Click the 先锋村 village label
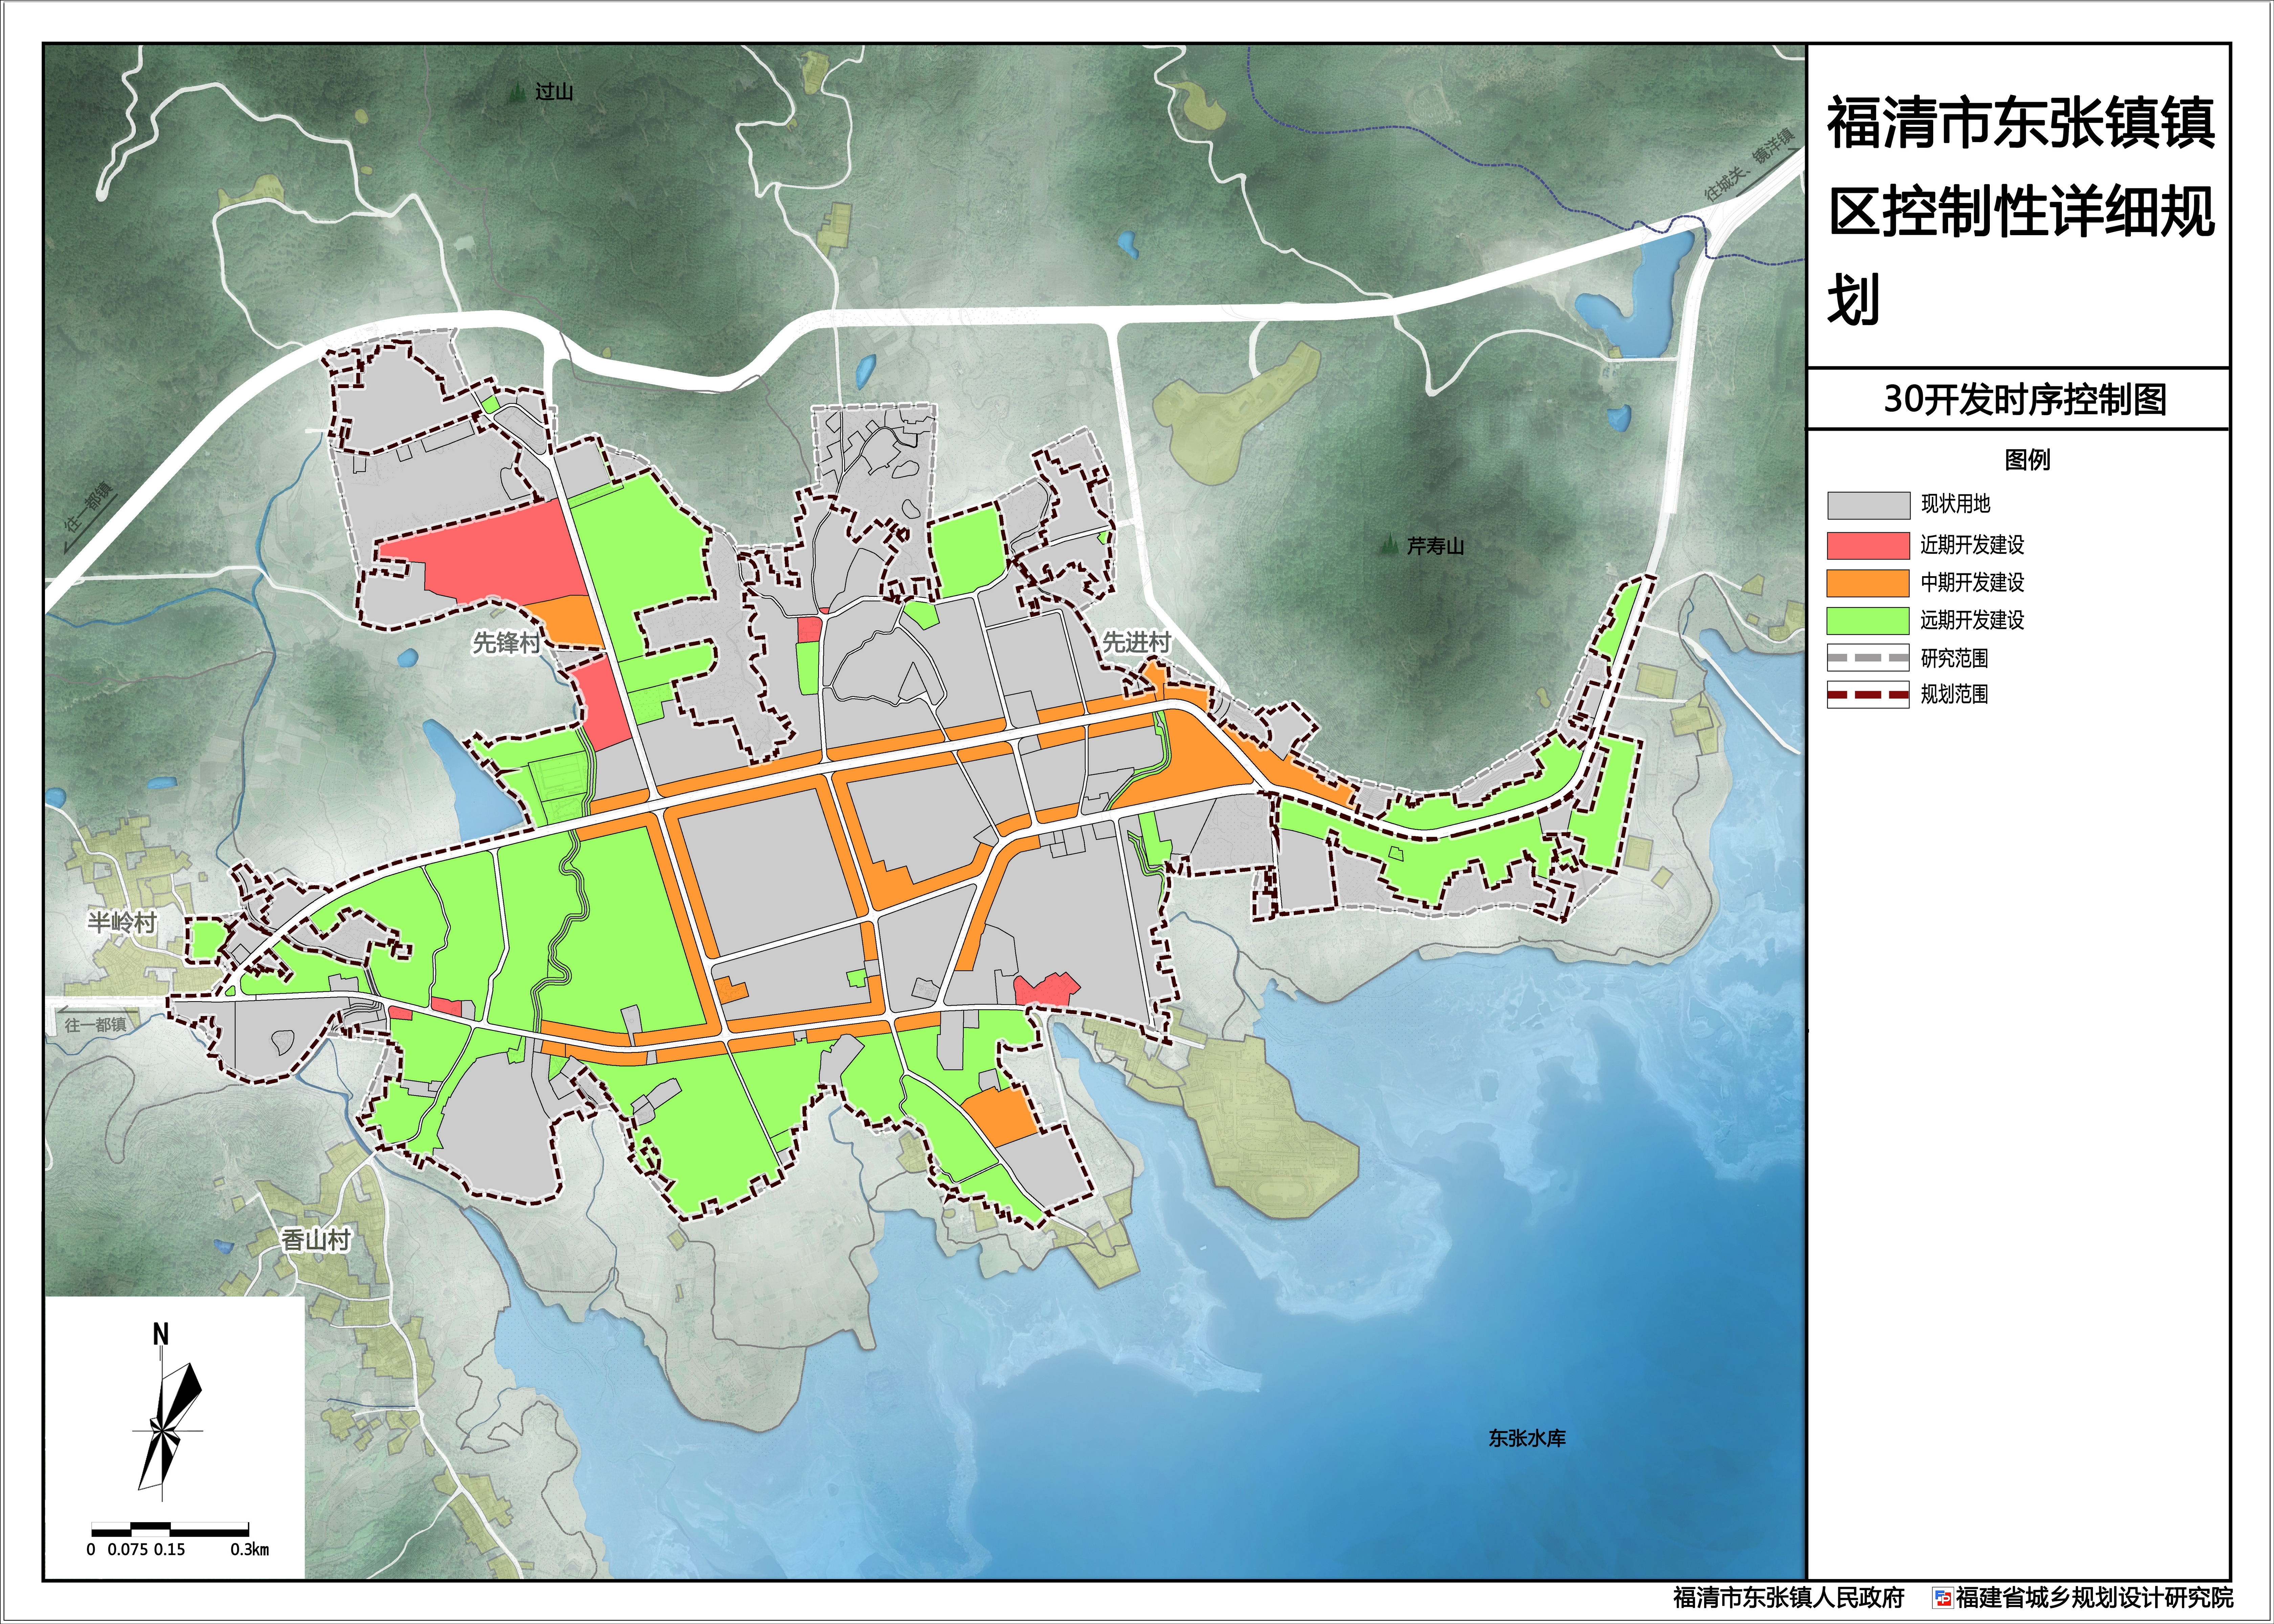2274x1624 pixels. tap(506, 642)
